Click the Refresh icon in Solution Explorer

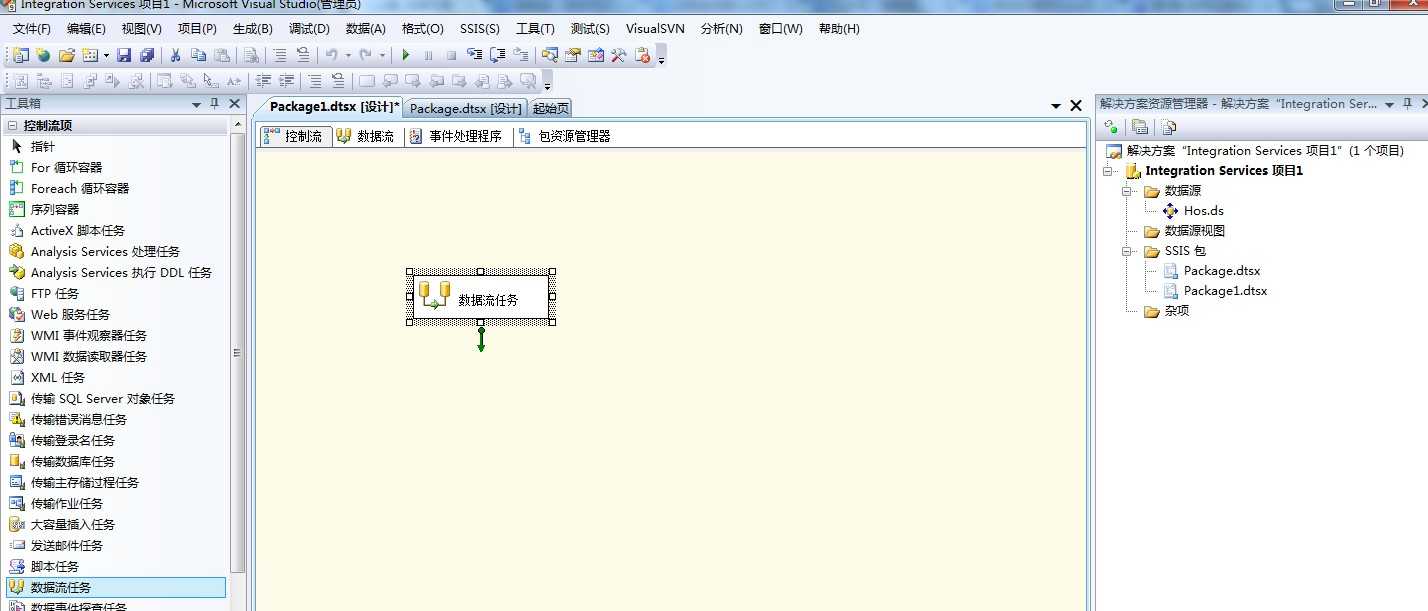(x=1110, y=127)
